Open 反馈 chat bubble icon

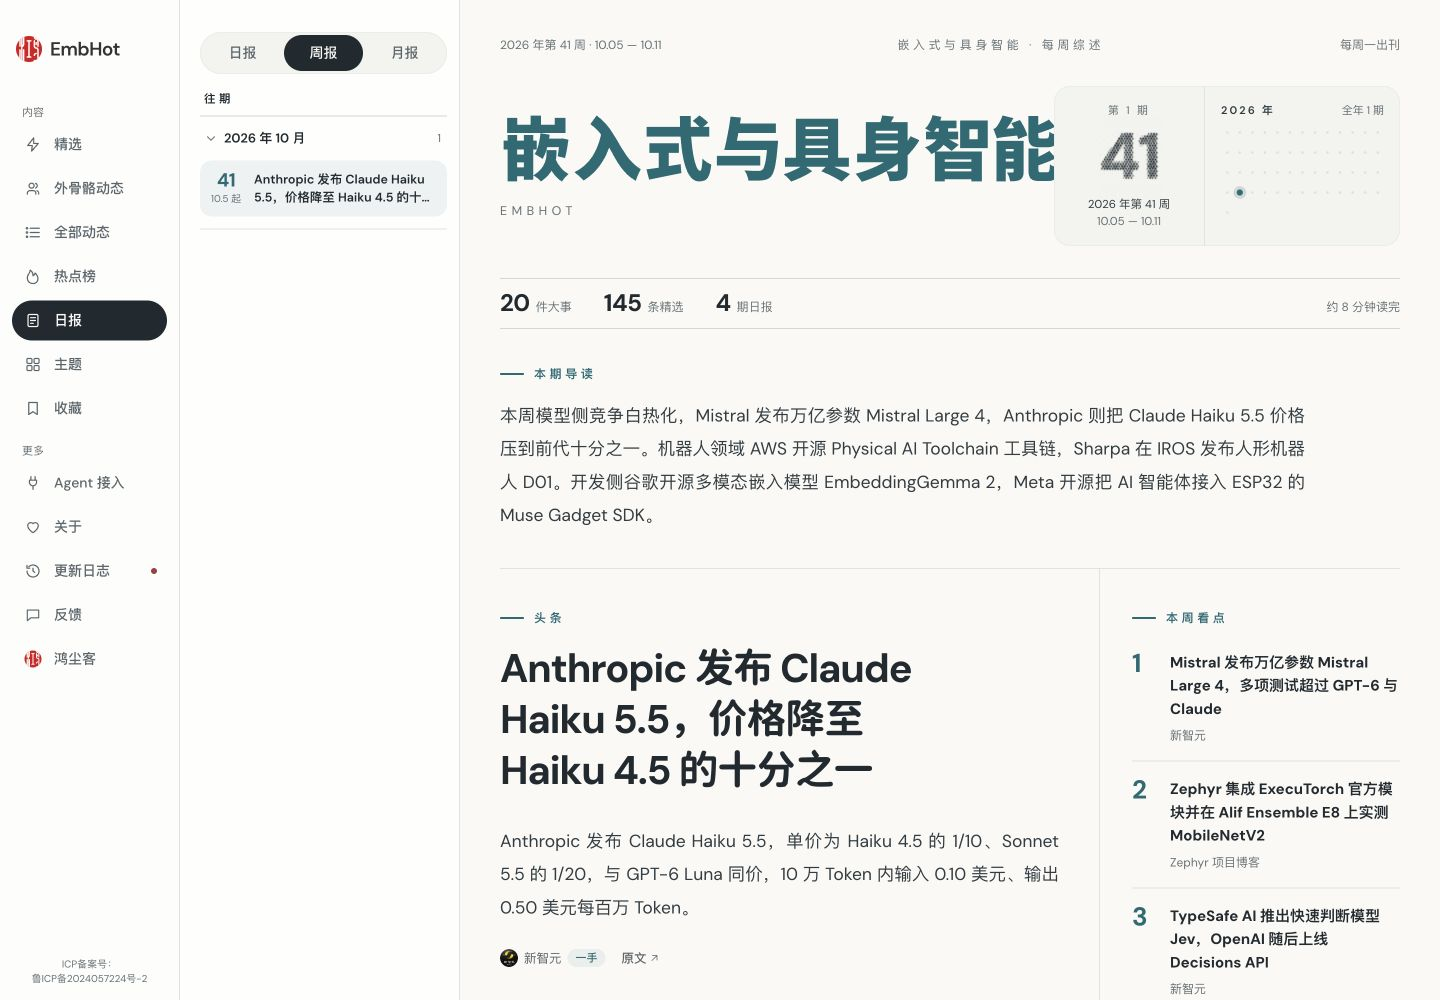coord(33,615)
